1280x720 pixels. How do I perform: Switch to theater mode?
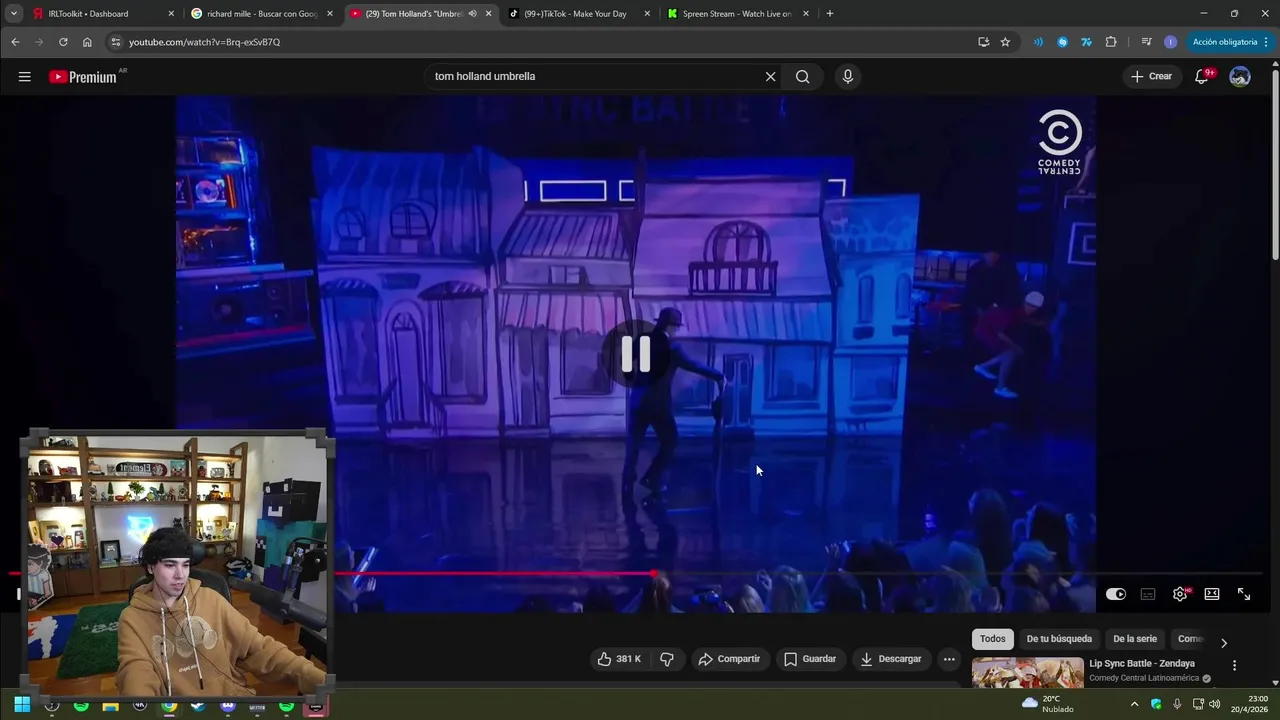point(1212,594)
